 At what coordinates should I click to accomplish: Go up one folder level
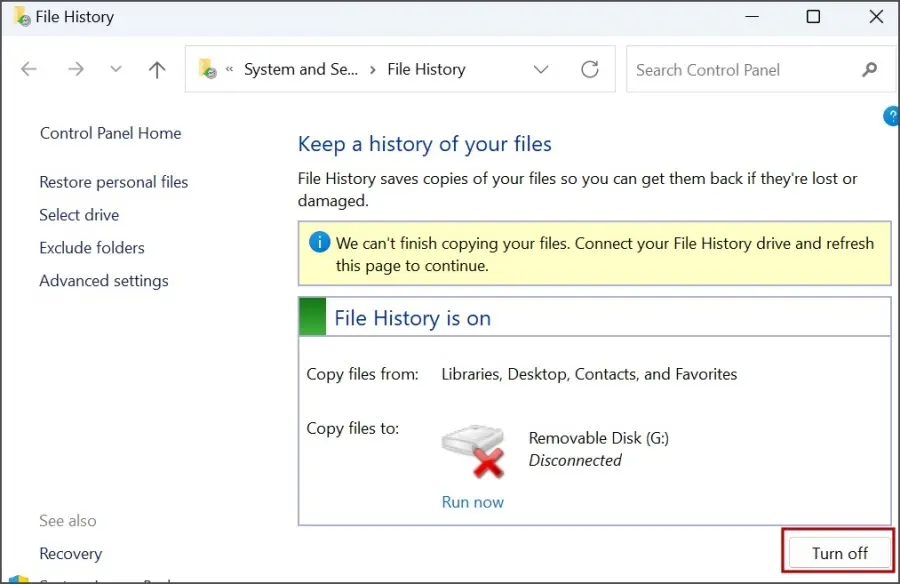pyautogui.click(x=156, y=69)
